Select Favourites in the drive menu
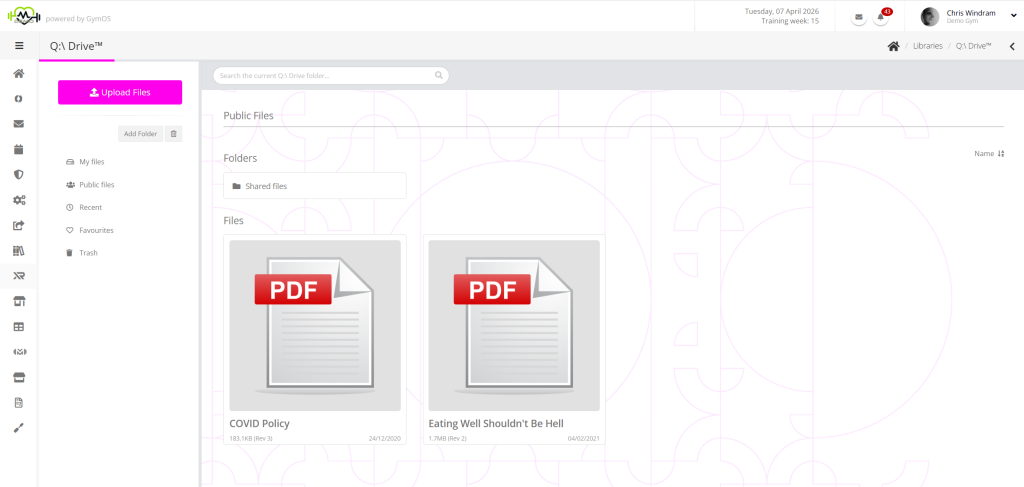The image size is (1024, 487). (x=96, y=230)
